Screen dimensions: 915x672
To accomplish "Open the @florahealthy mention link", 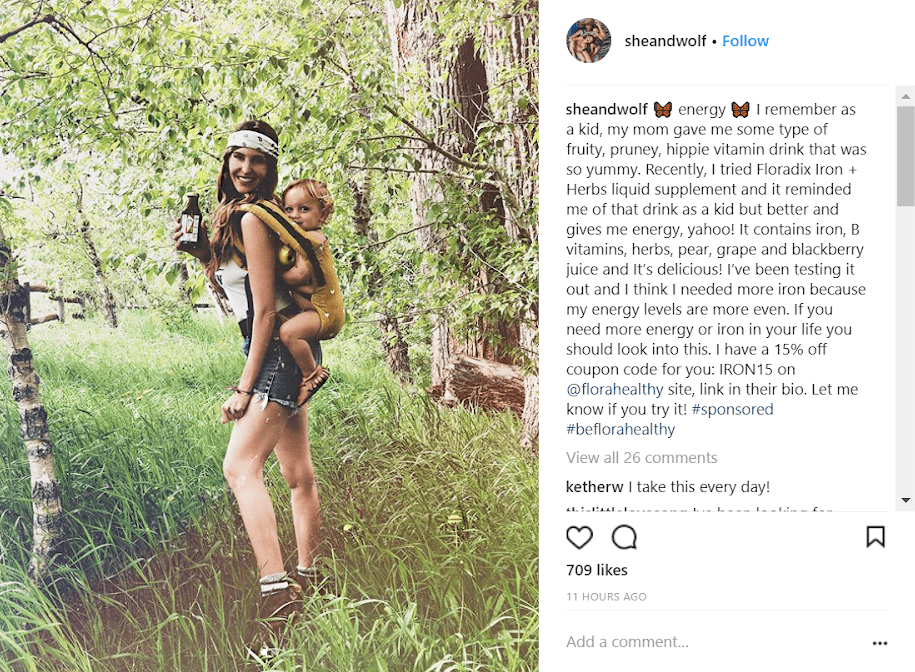I will coord(614,389).
